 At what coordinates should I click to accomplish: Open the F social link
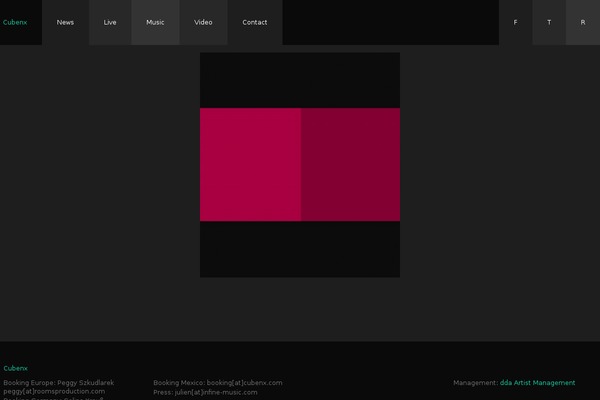coord(515,22)
